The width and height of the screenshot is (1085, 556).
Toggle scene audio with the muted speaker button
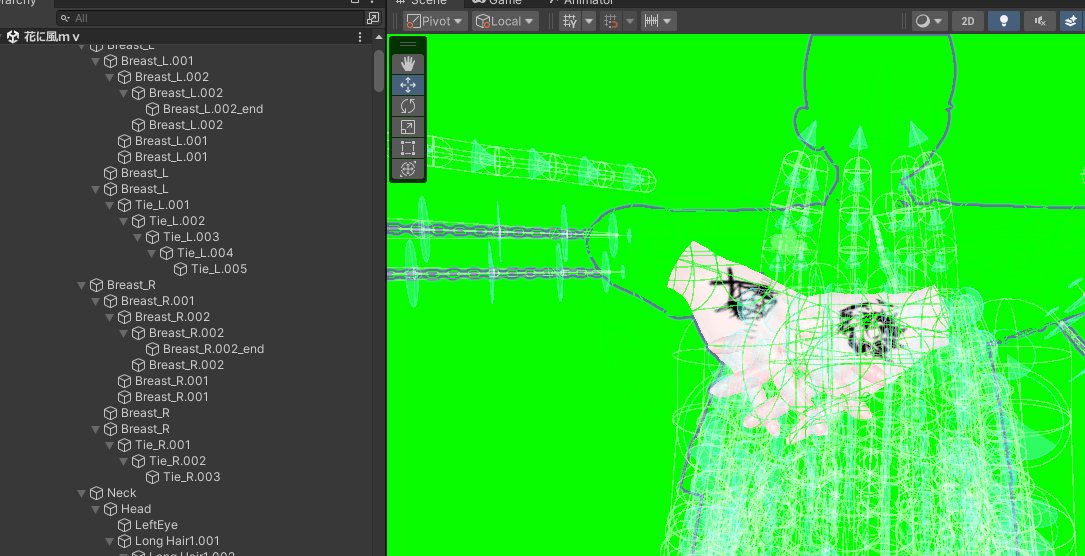click(x=1040, y=21)
